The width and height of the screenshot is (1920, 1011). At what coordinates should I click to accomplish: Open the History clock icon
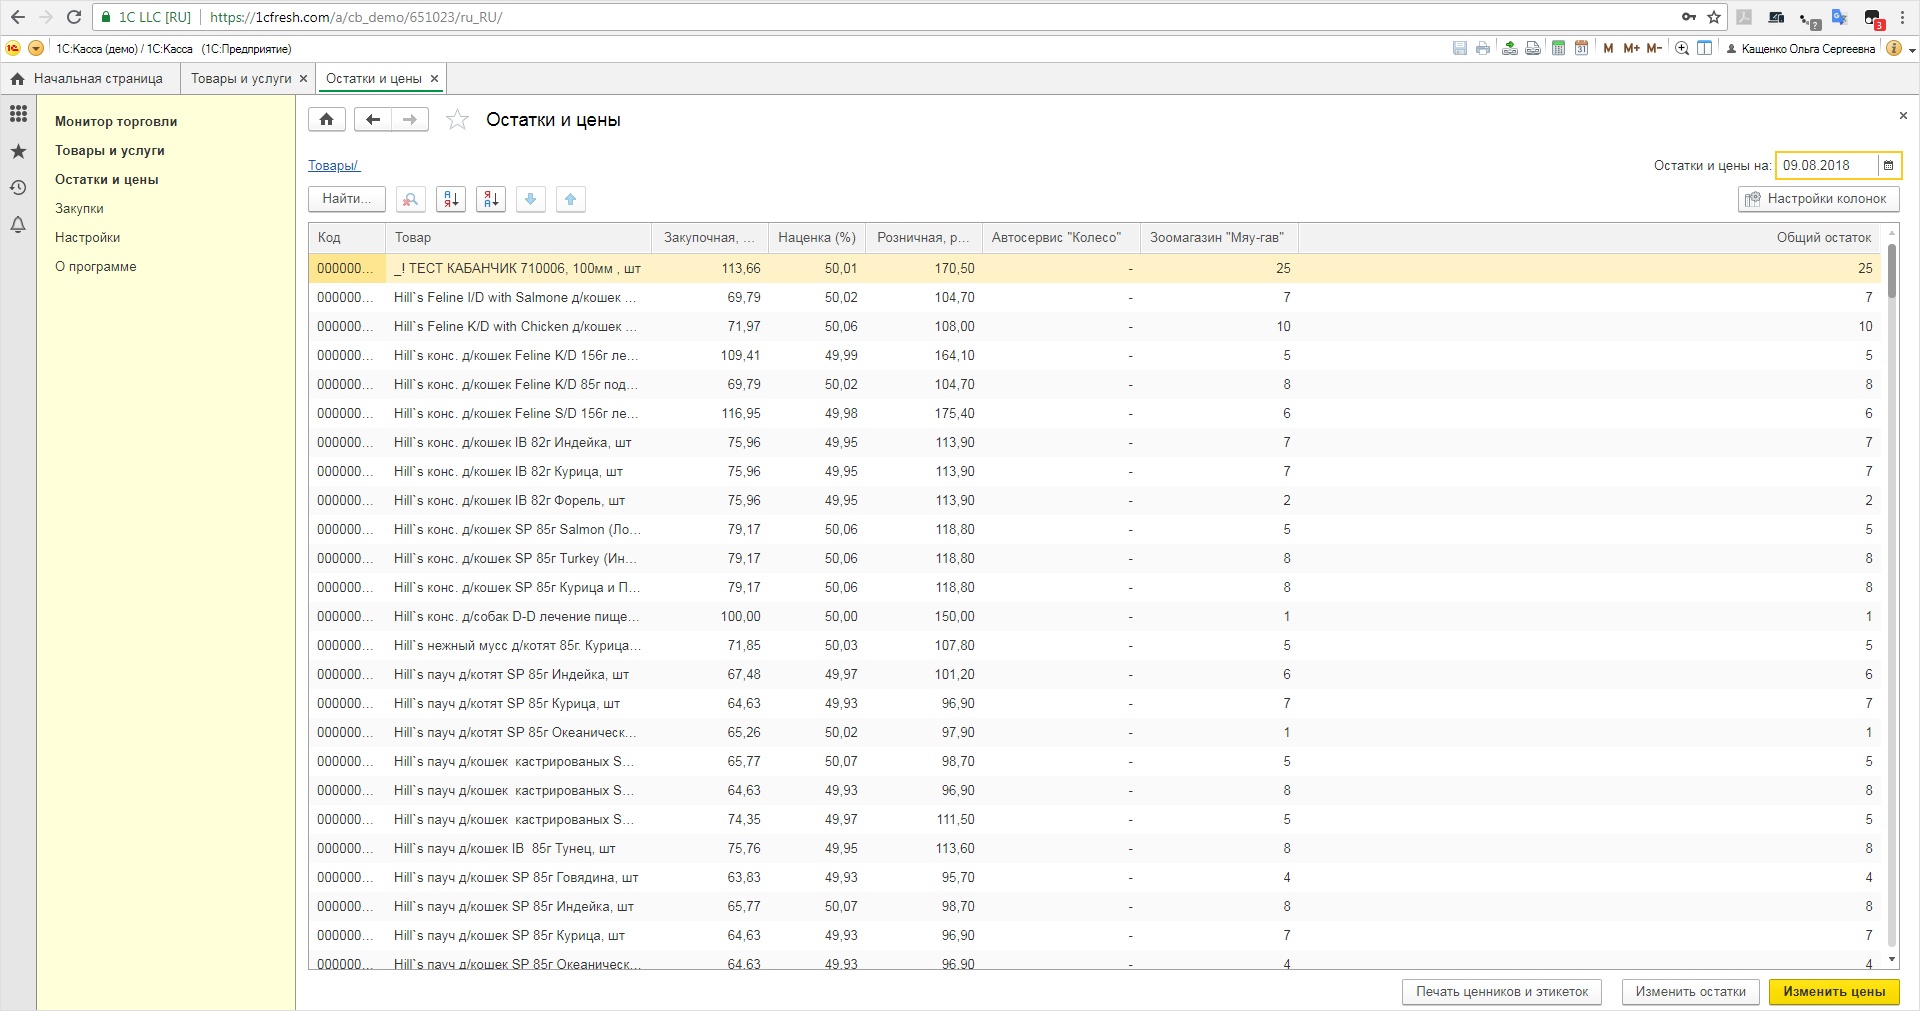pyautogui.click(x=18, y=188)
